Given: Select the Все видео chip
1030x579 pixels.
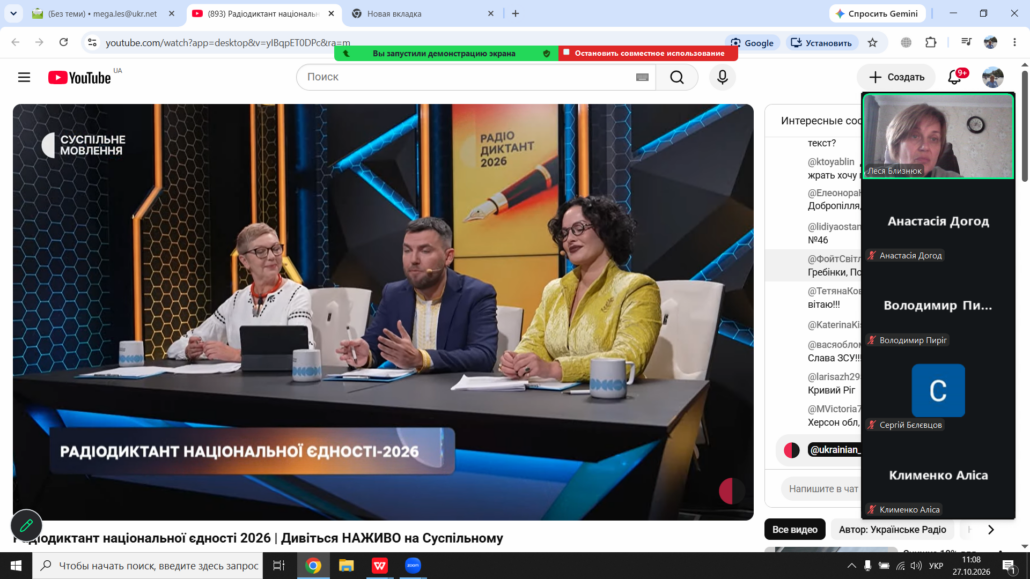Looking at the screenshot, I should (795, 530).
